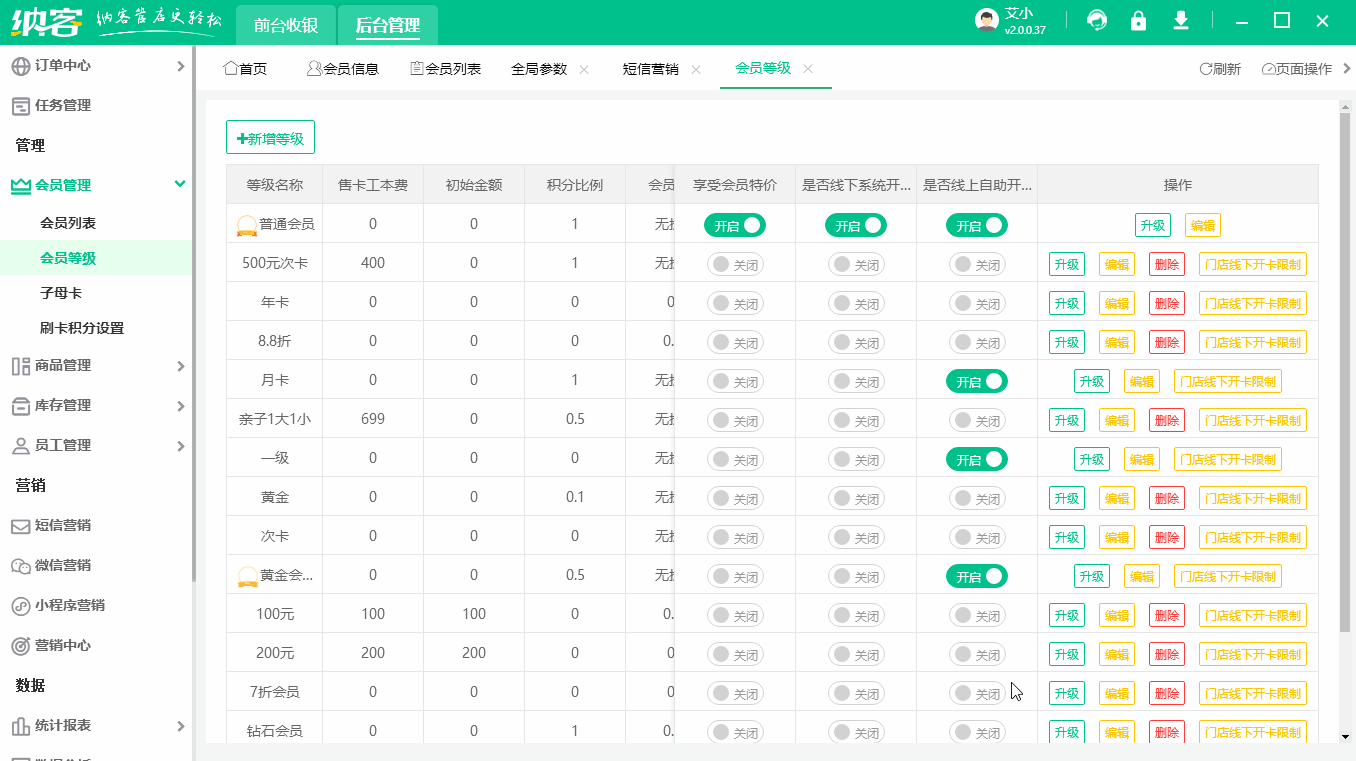
Task: Turn off 月卡 online self-service card toggle
Action: [977, 380]
